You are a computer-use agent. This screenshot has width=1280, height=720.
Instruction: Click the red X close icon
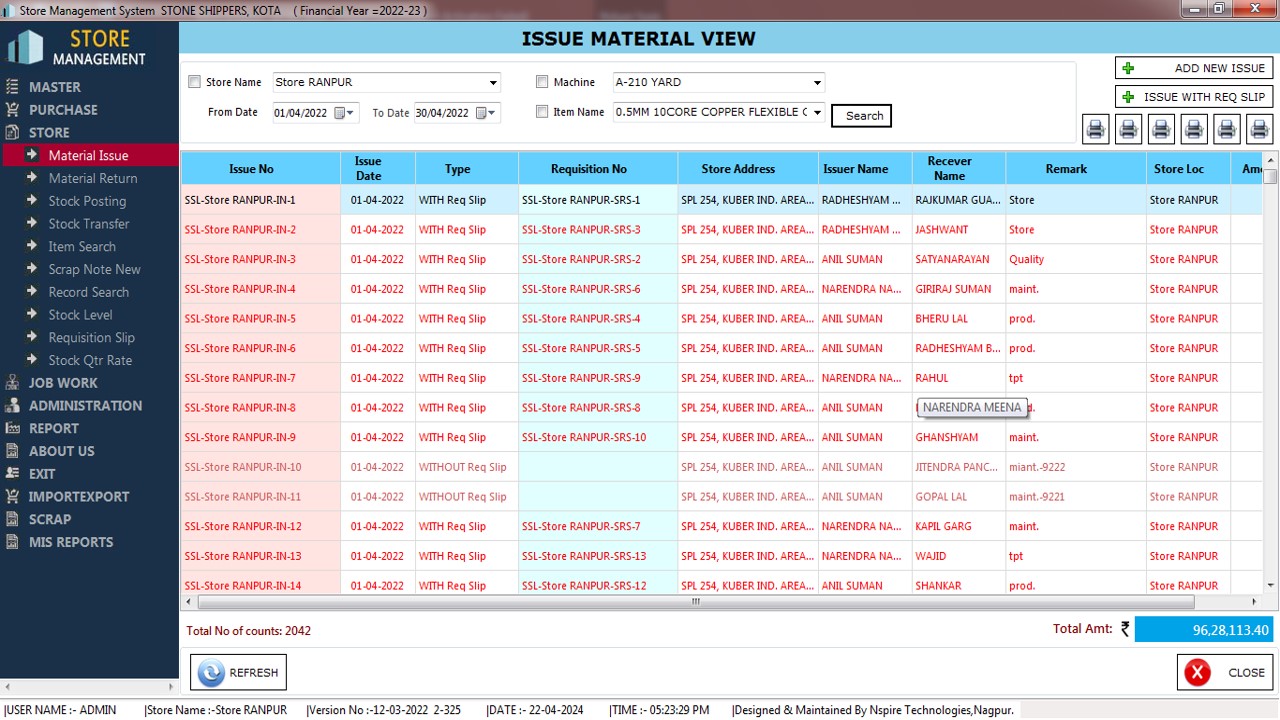[x=1197, y=673]
